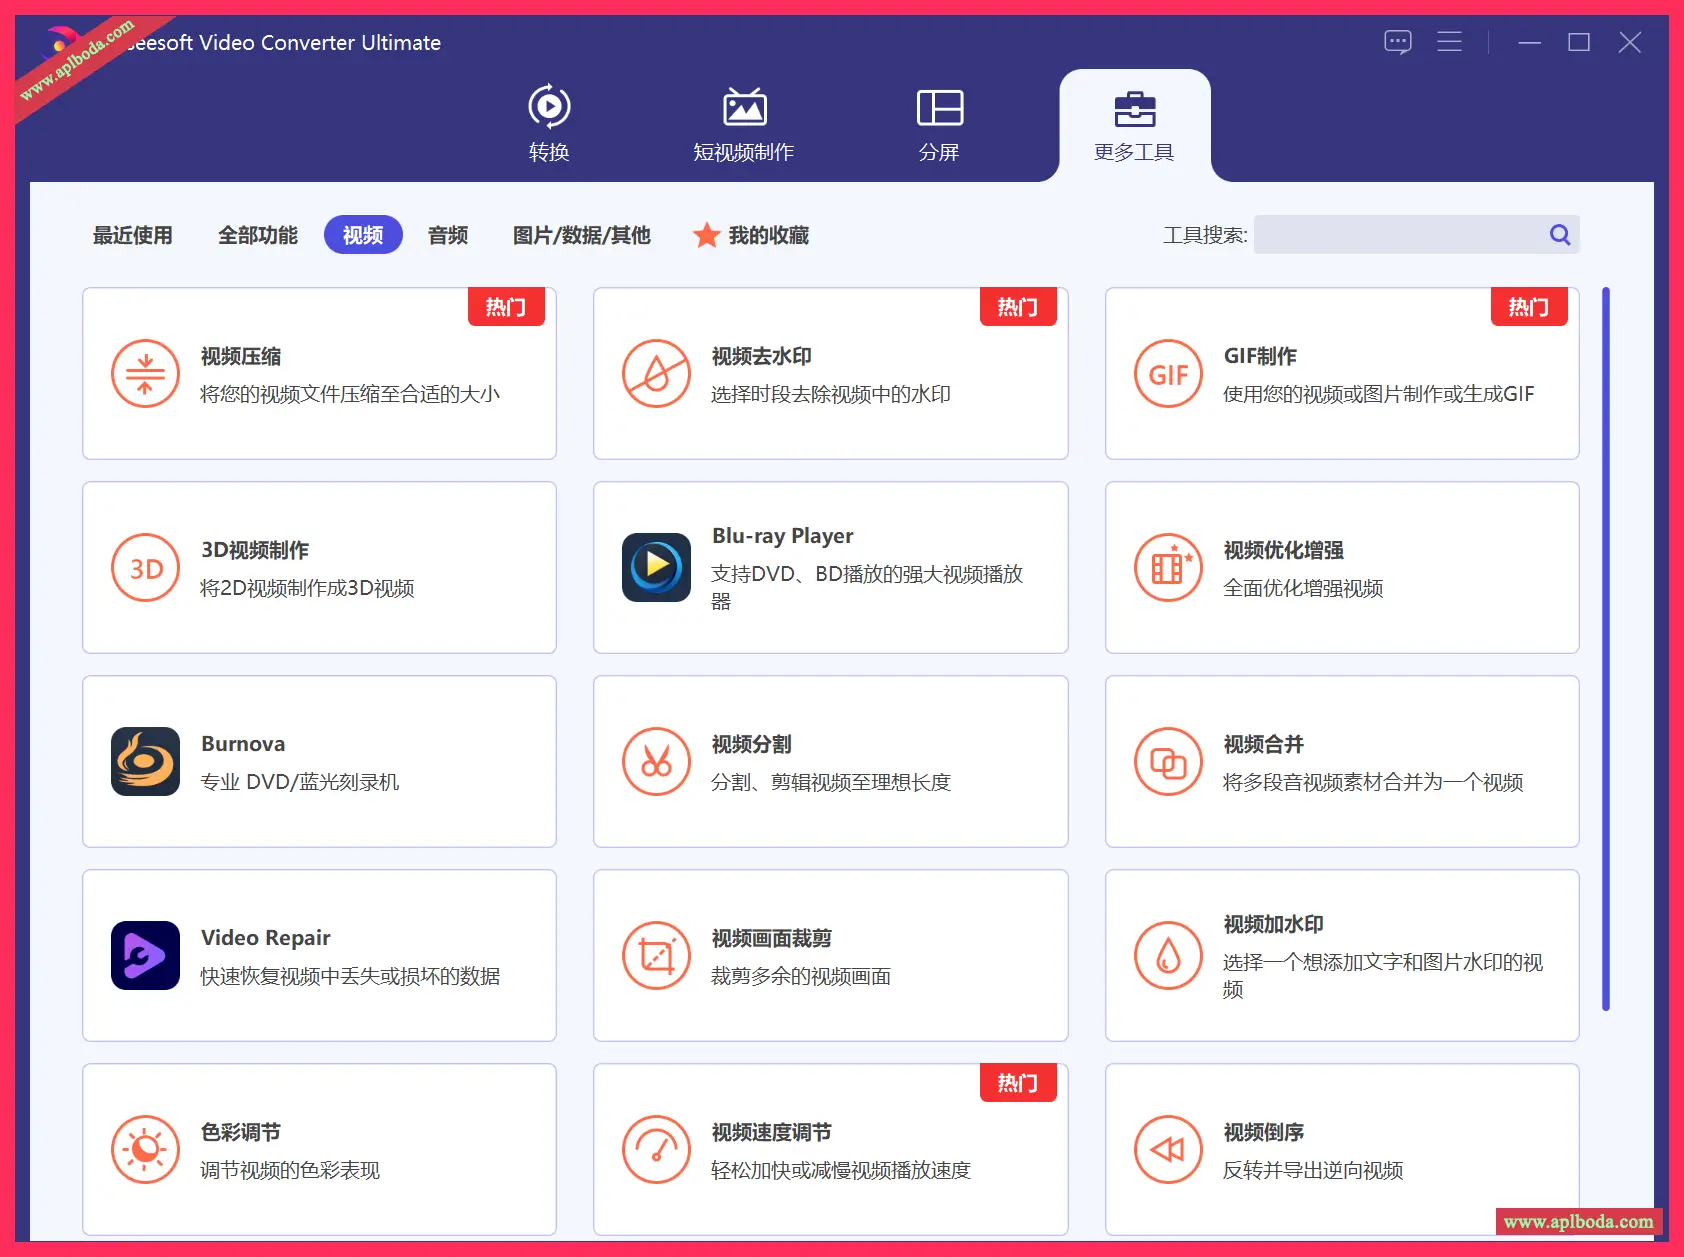
Task: Click the video merge icon
Action: pos(1167,762)
